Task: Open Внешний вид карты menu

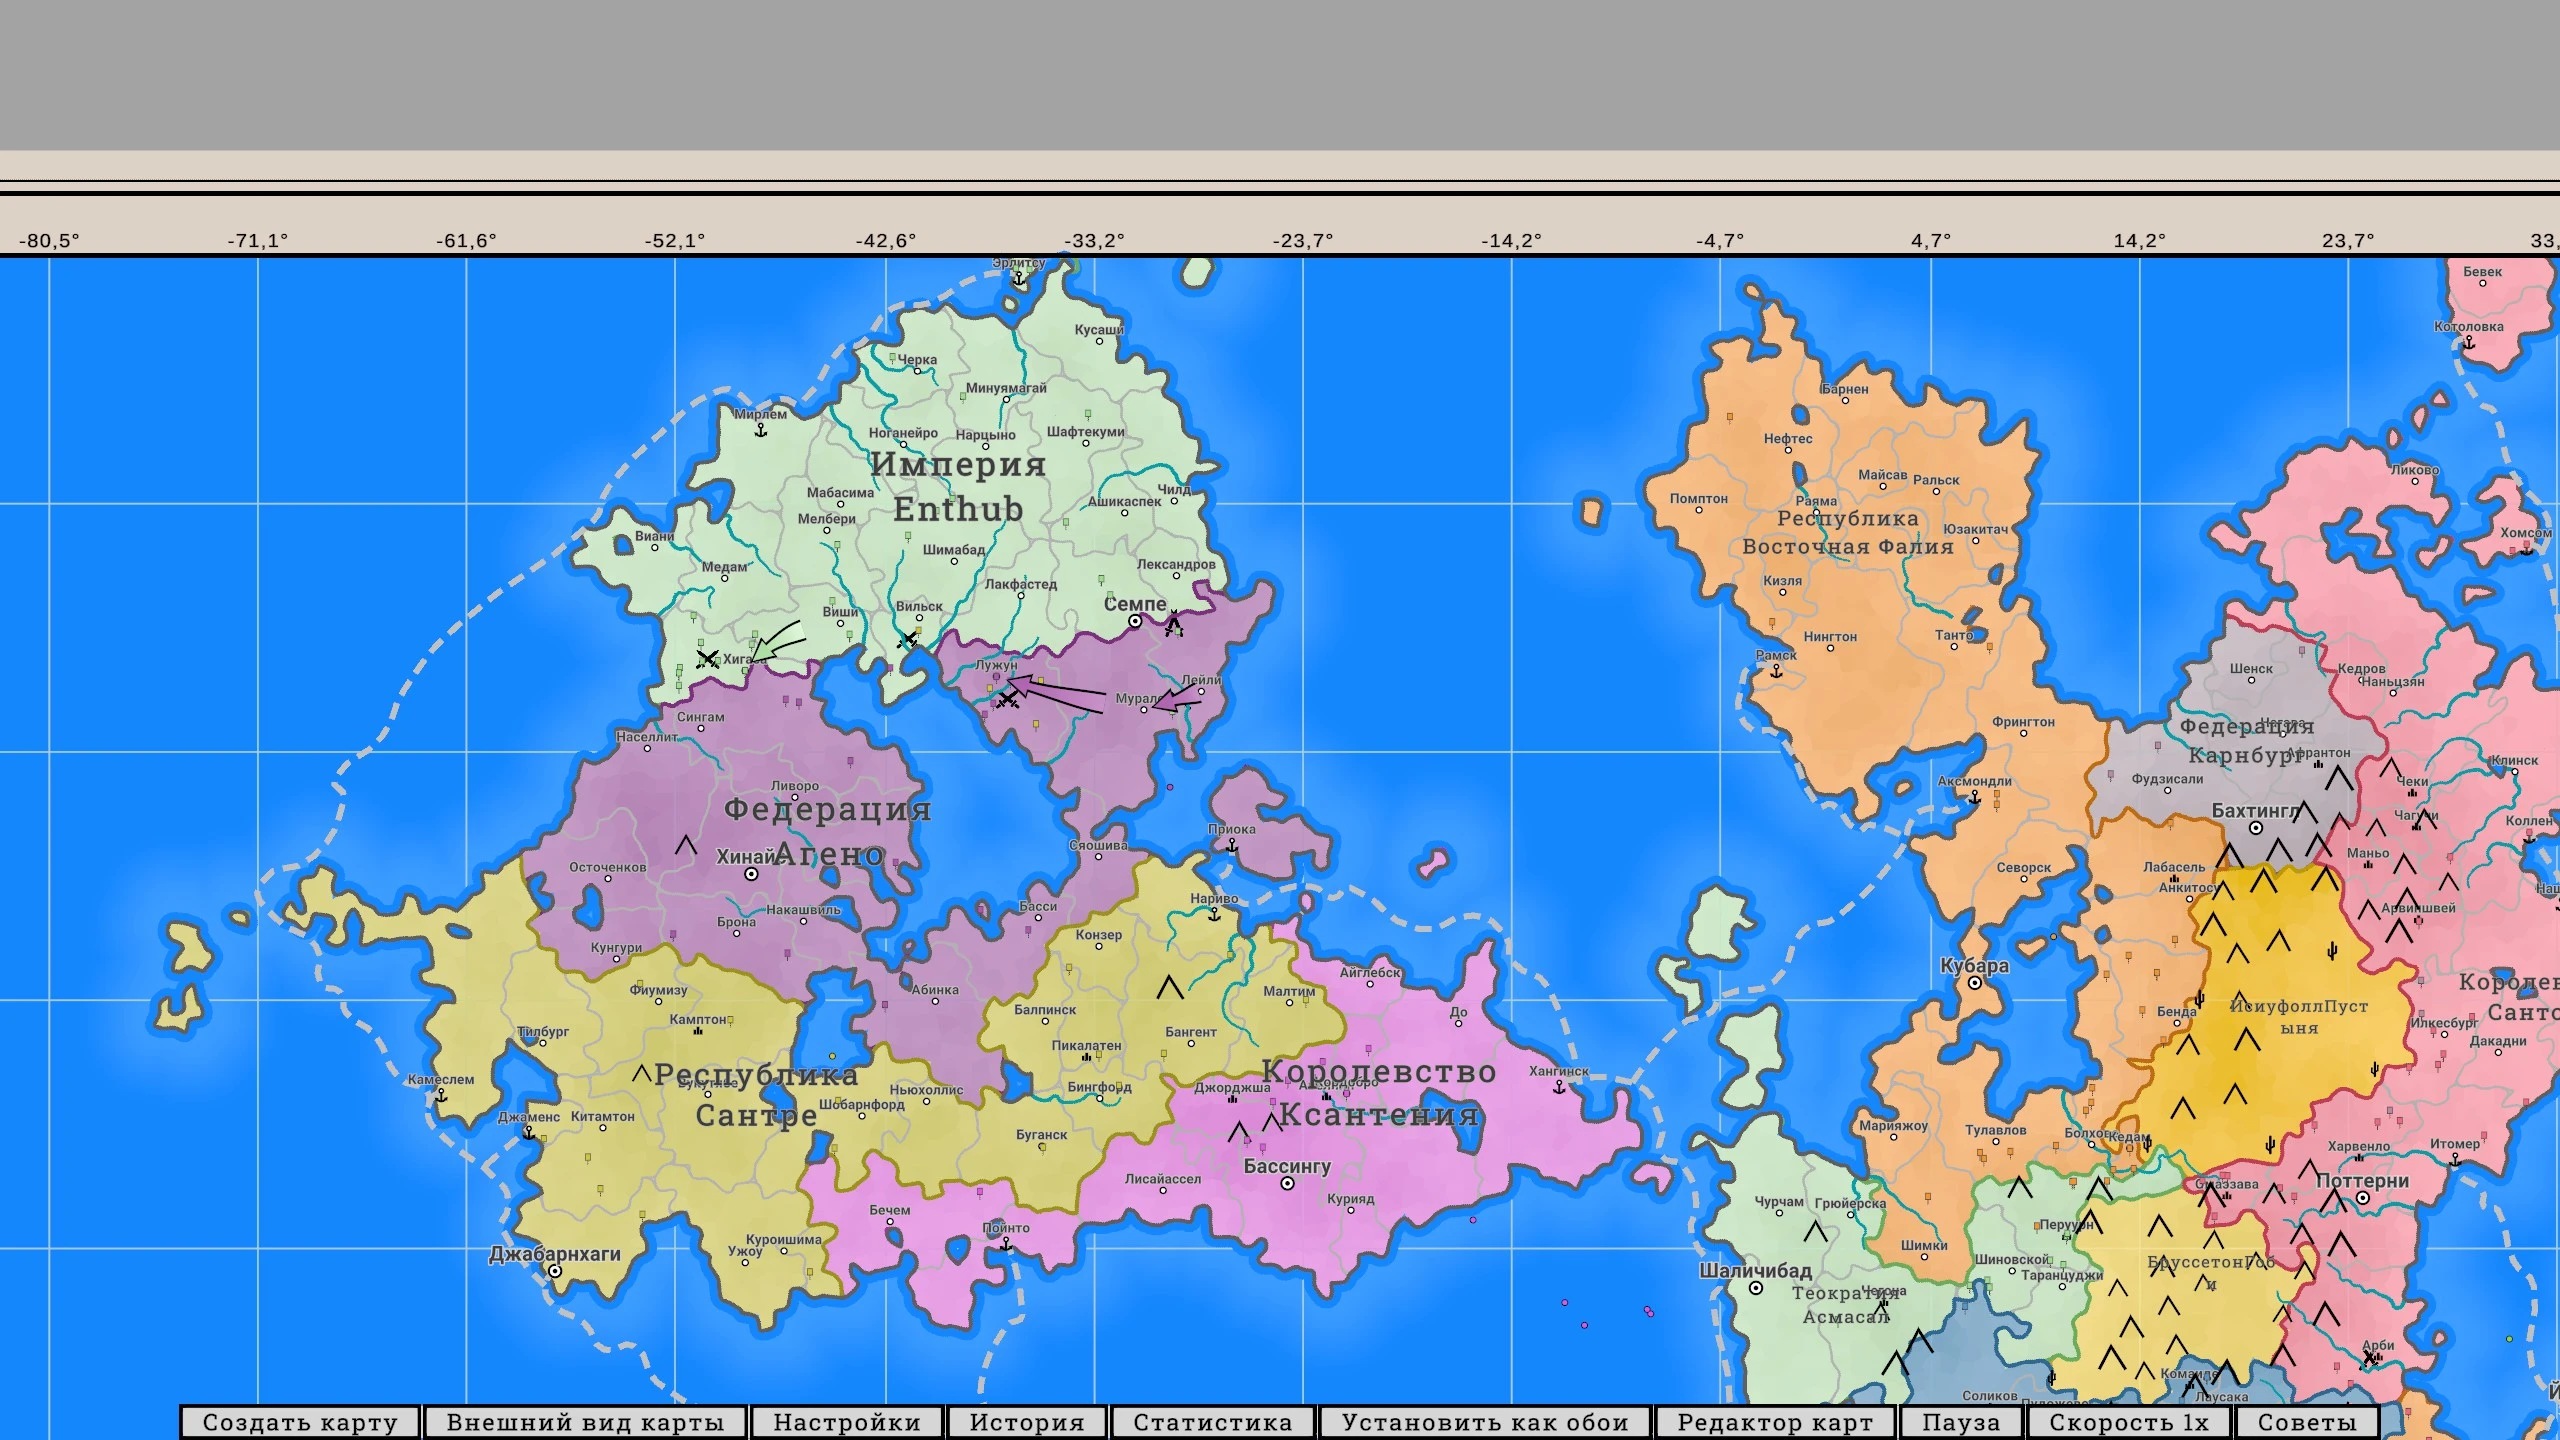Action: click(x=585, y=1422)
